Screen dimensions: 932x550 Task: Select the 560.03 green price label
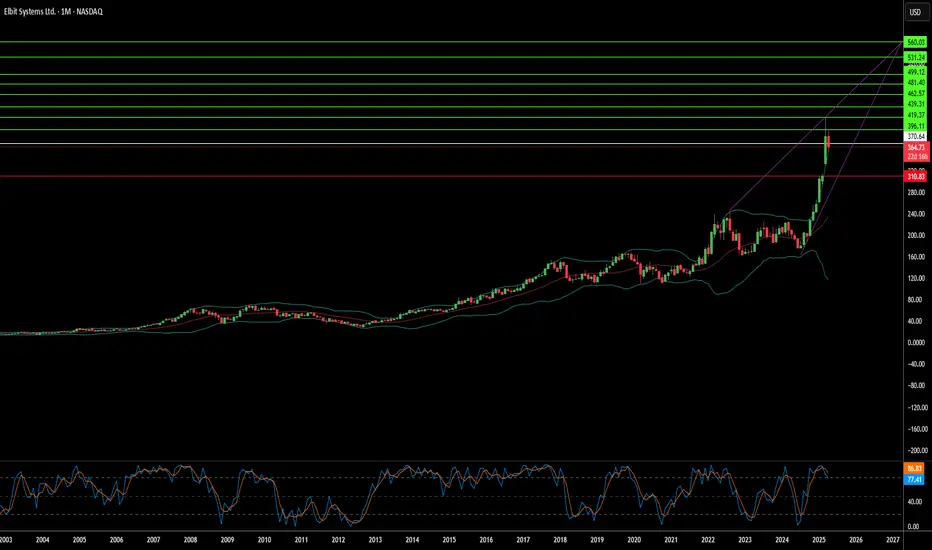point(915,42)
